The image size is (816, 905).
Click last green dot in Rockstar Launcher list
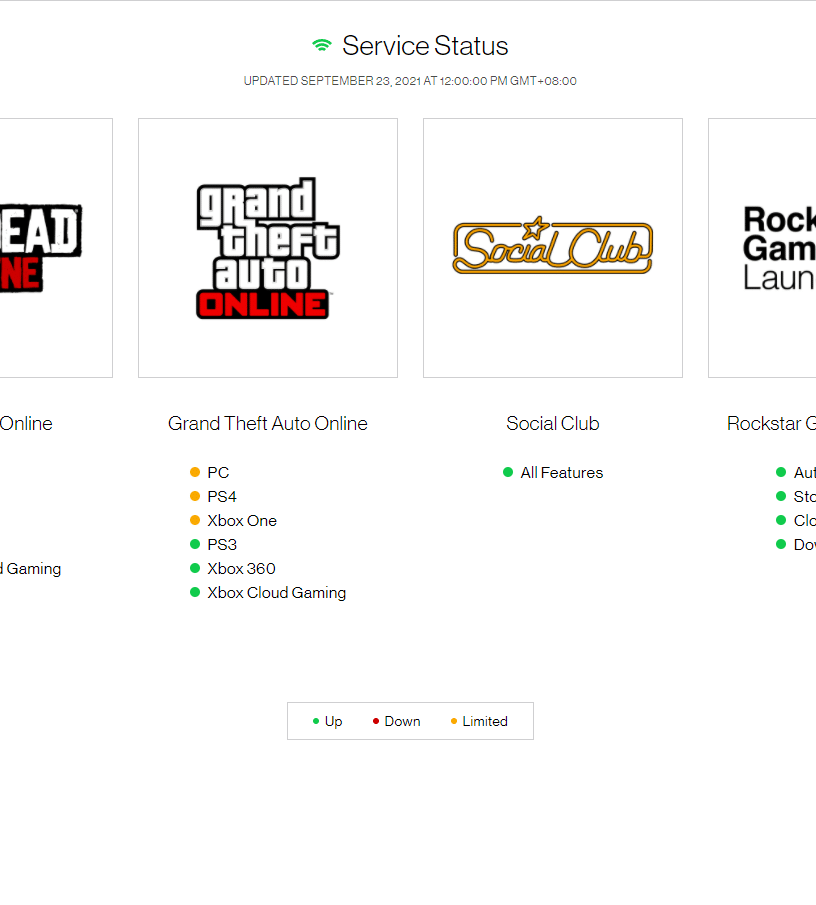(781, 544)
